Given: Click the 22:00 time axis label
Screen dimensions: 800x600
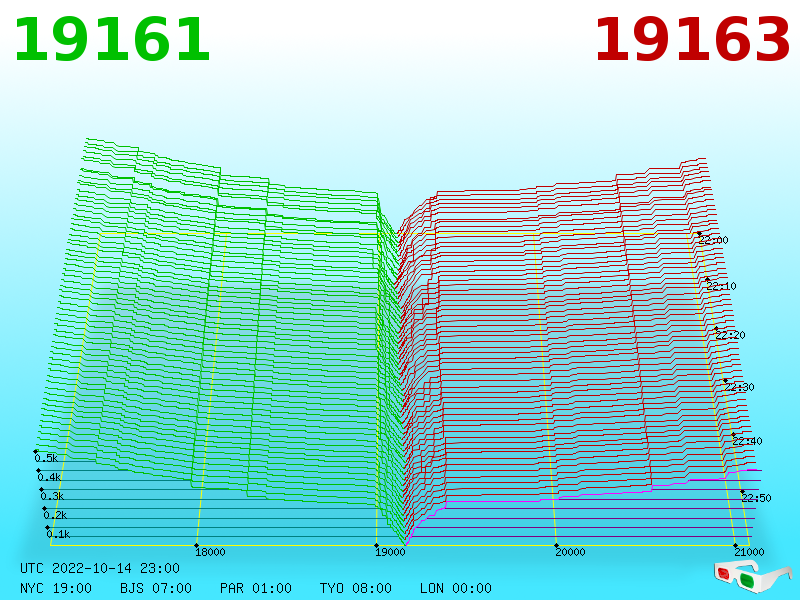Looking at the screenshot, I should pyautogui.click(x=714, y=240).
